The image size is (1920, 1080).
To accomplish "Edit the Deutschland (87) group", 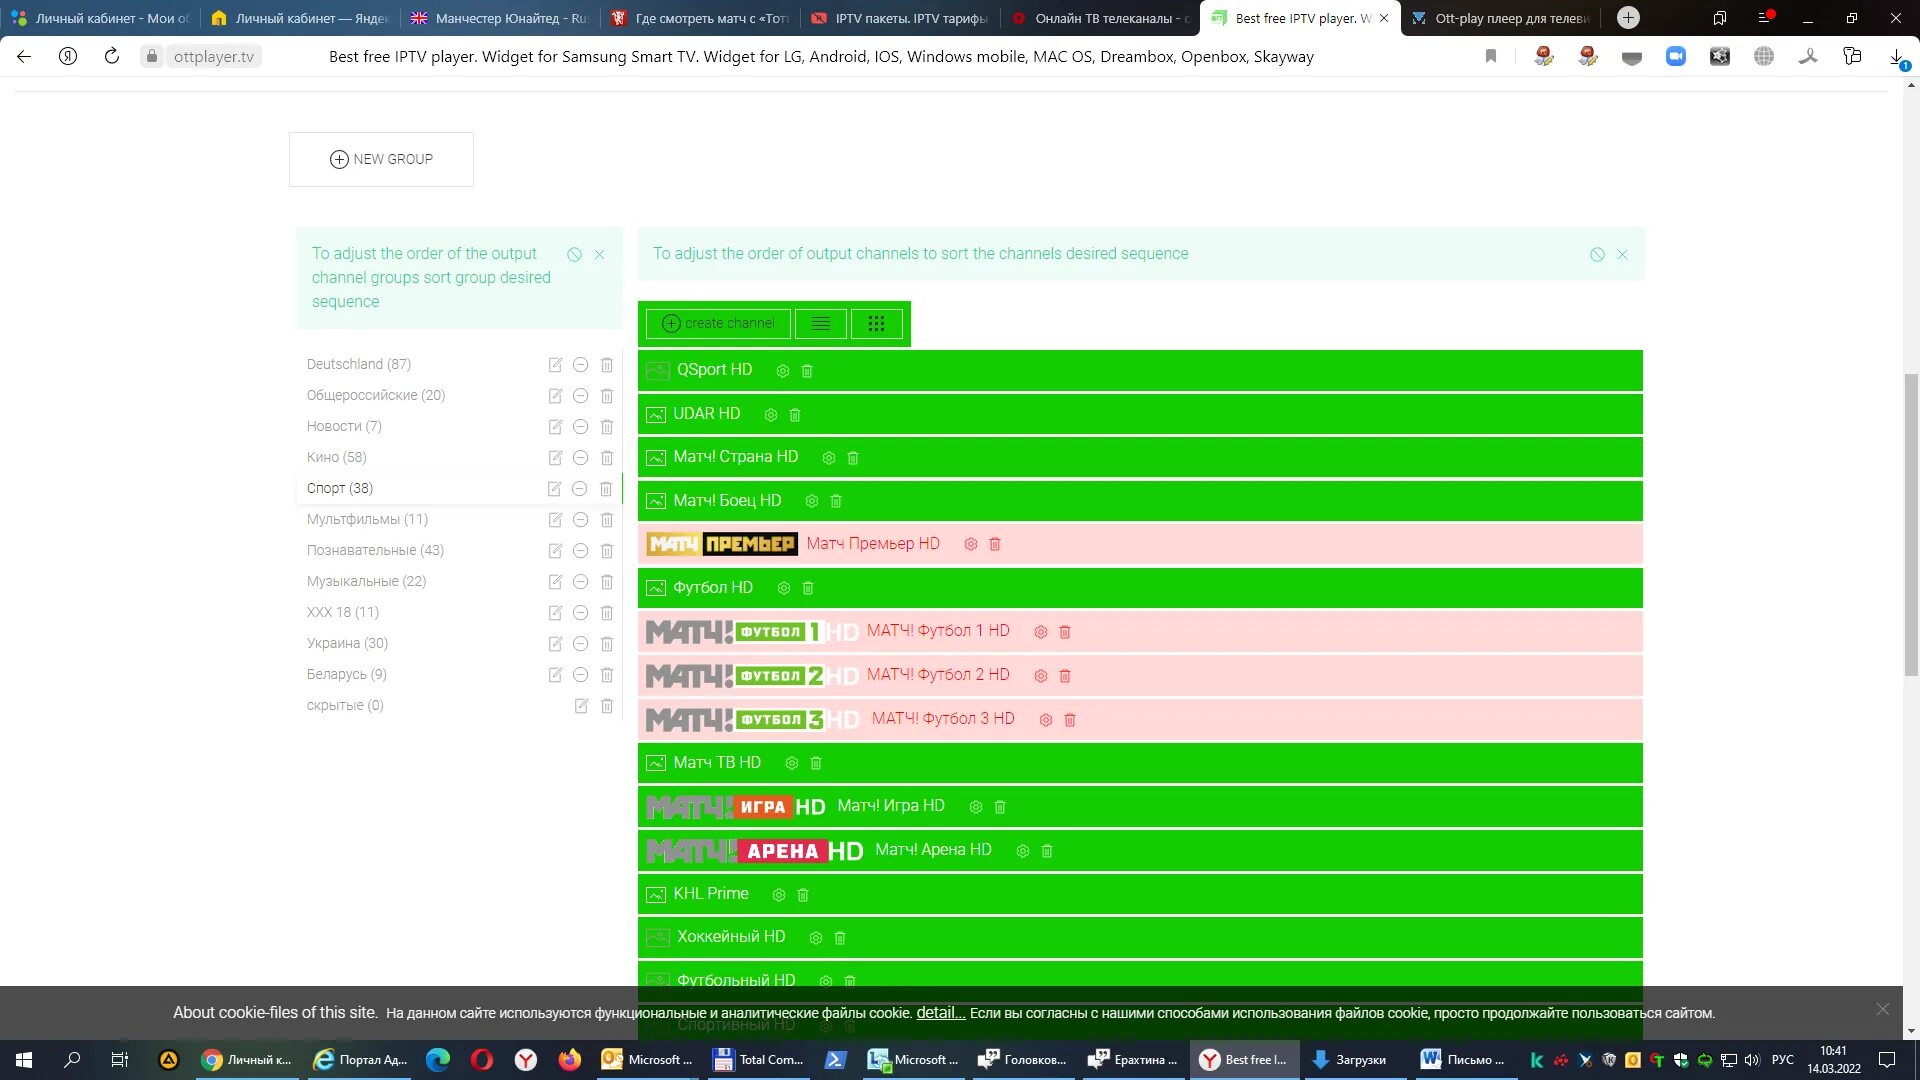I will click(555, 365).
